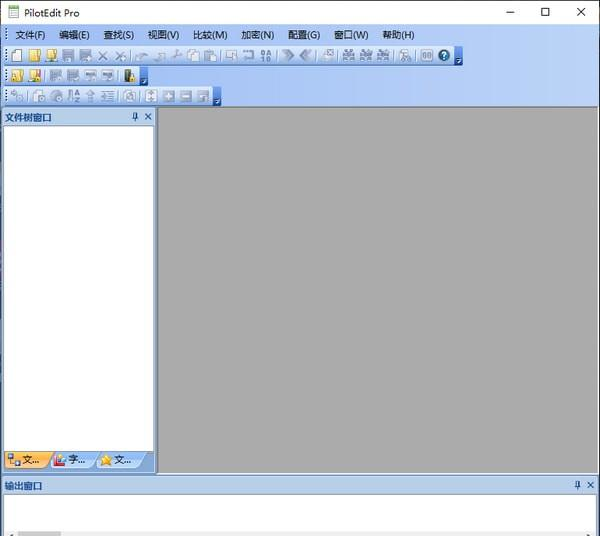This screenshot has width=600, height=536.
Task: Click the indented-lines icon in third toolbar
Action: click(x=108, y=96)
